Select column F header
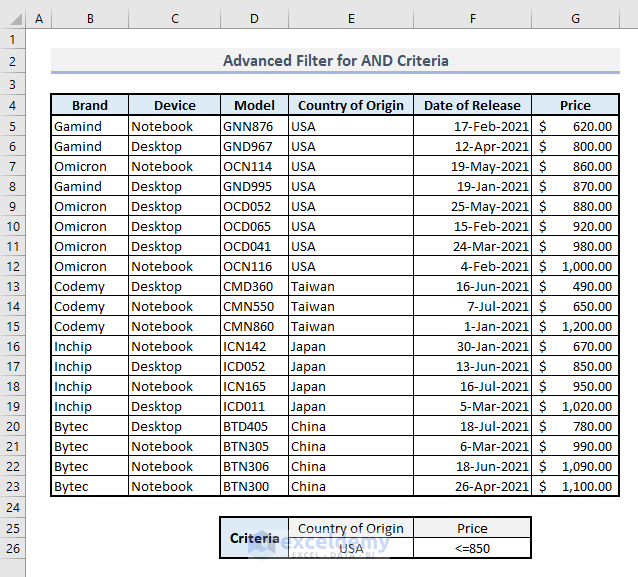The height and width of the screenshot is (577, 638). point(472,19)
